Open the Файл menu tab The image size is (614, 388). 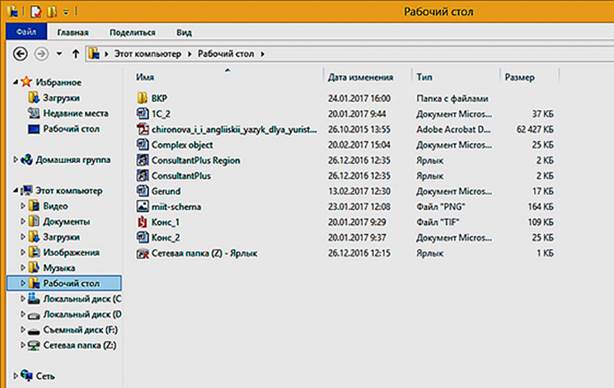pyautogui.click(x=26, y=32)
